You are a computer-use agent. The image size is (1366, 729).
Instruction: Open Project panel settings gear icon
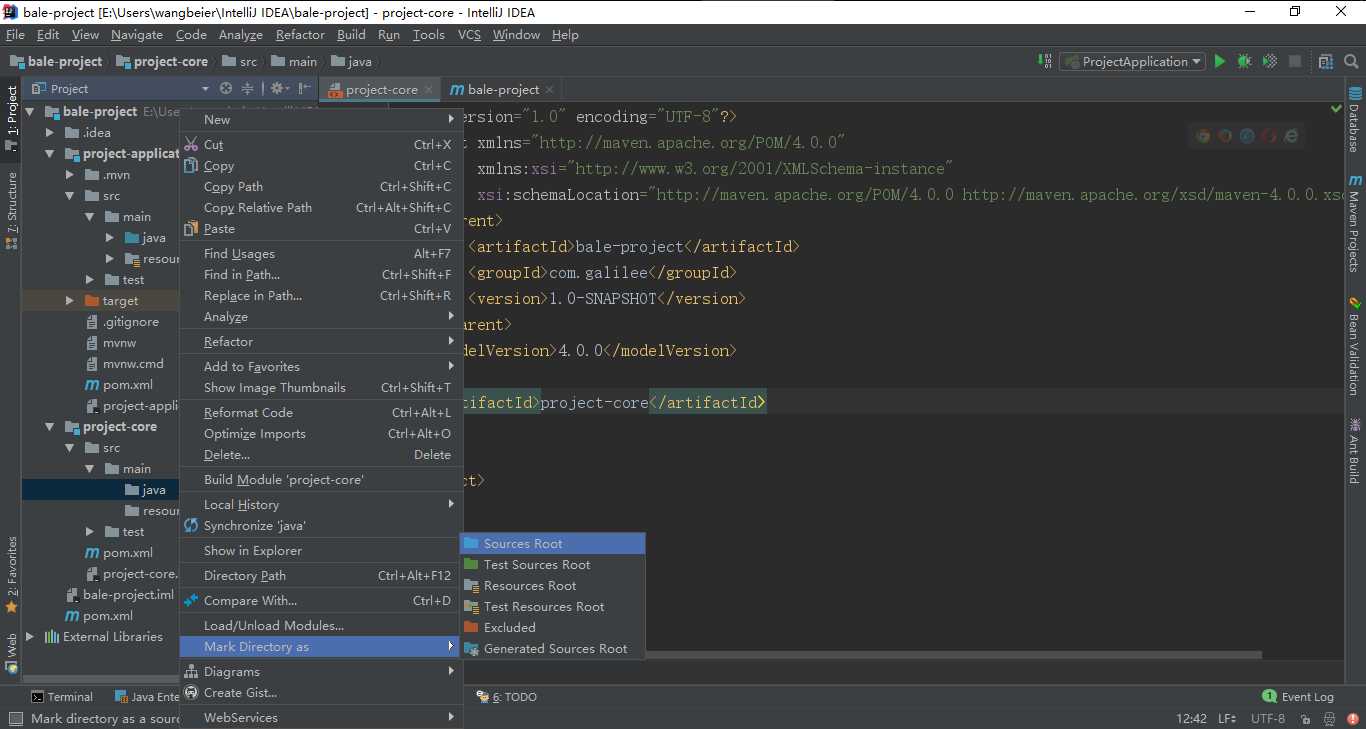279,89
